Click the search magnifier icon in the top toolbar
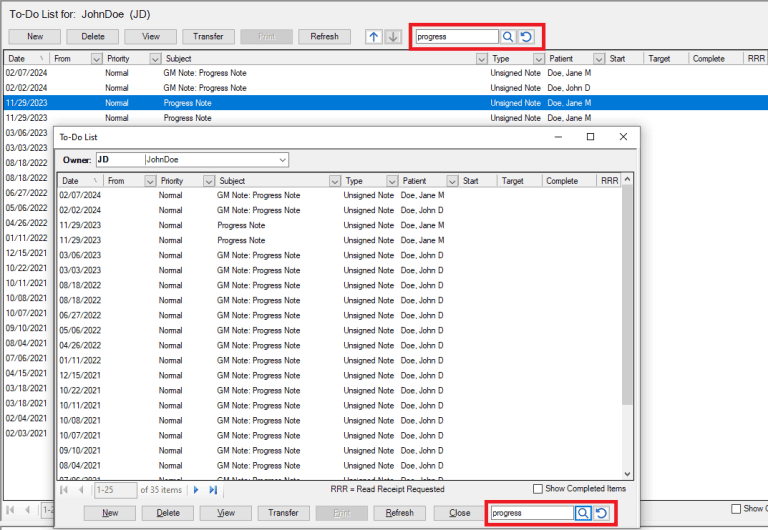The image size is (768, 530). [508, 37]
